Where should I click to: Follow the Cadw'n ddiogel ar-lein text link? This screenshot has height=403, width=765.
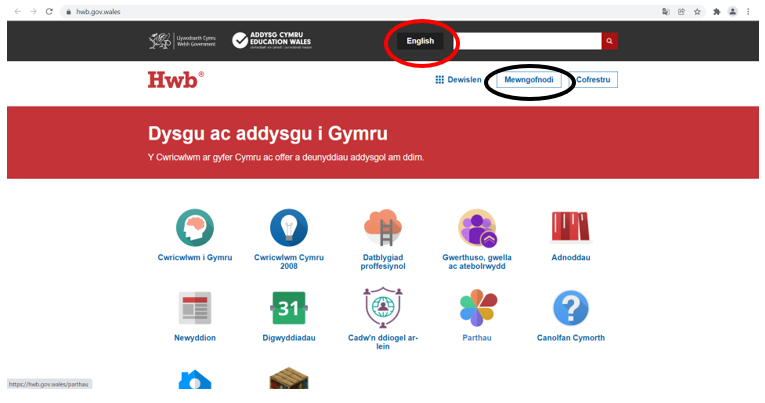[x=383, y=342]
